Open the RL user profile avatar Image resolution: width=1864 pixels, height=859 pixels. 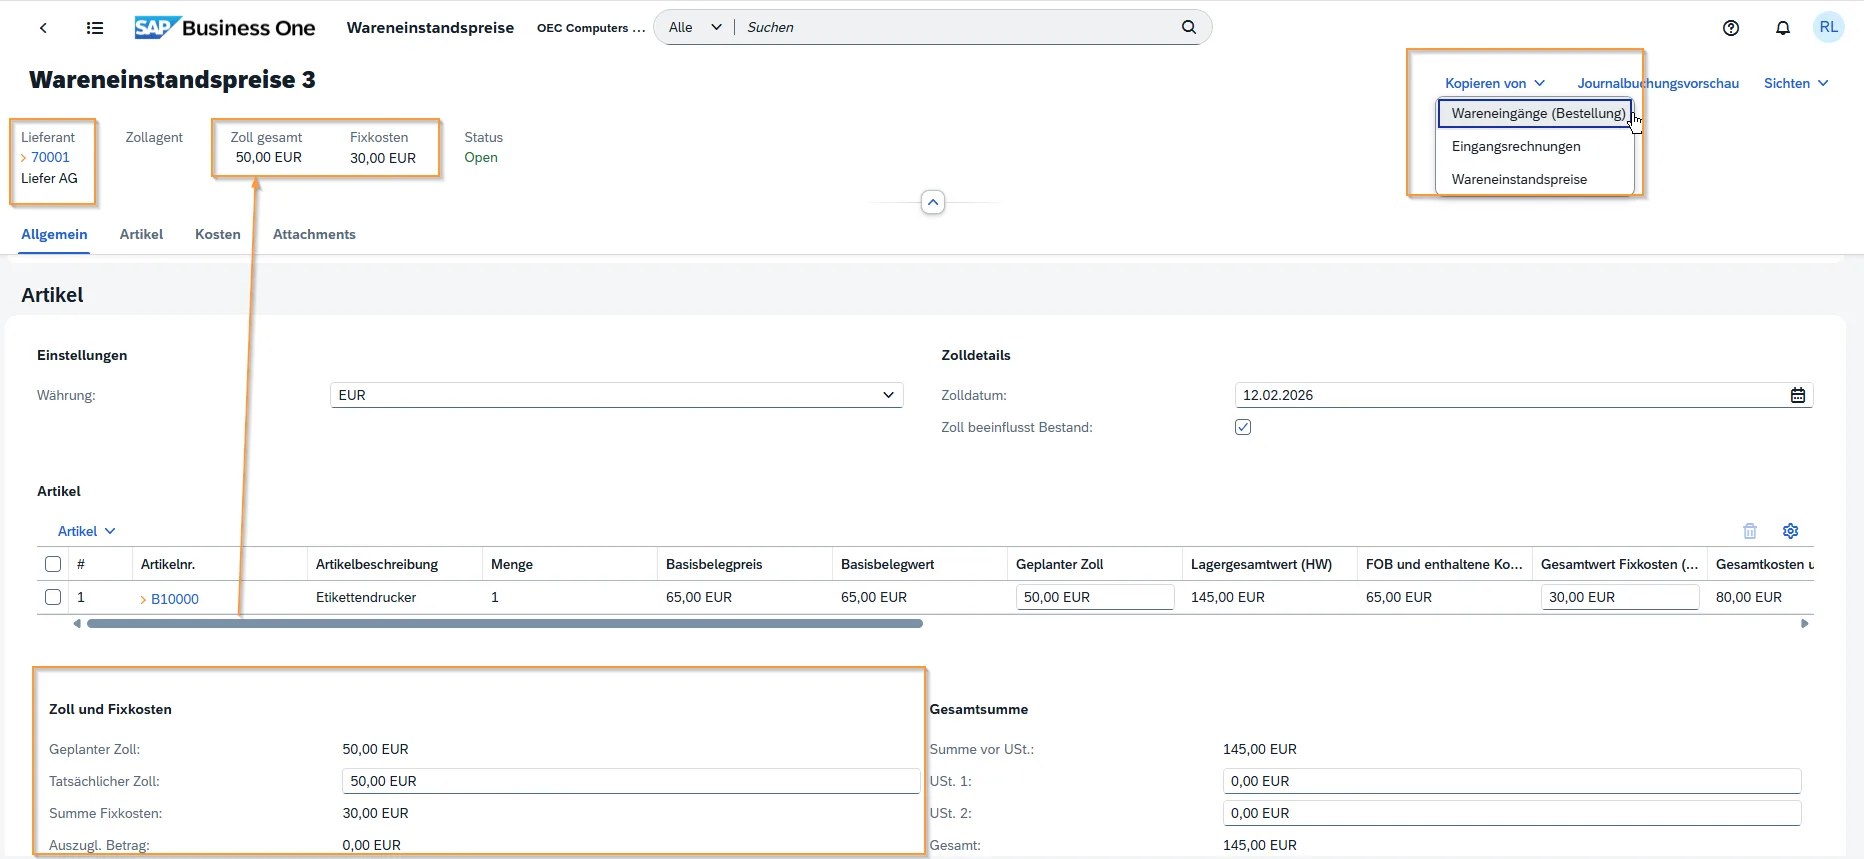1828,27
